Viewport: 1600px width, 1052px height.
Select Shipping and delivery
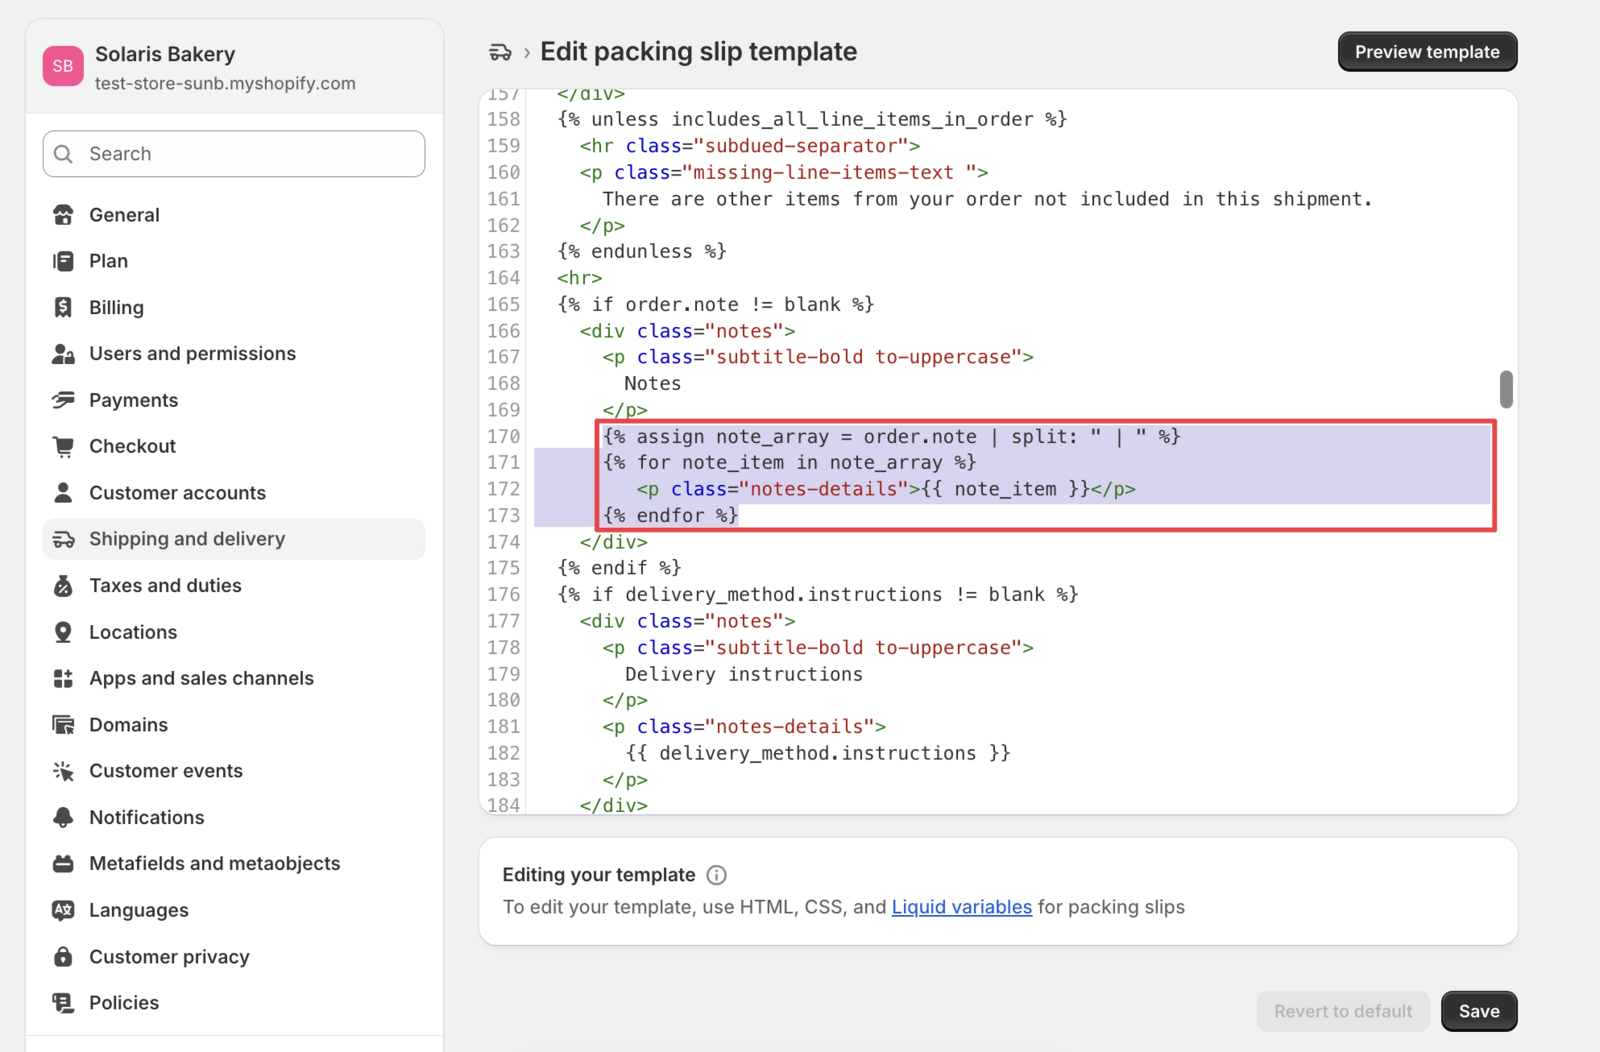point(234,539)
